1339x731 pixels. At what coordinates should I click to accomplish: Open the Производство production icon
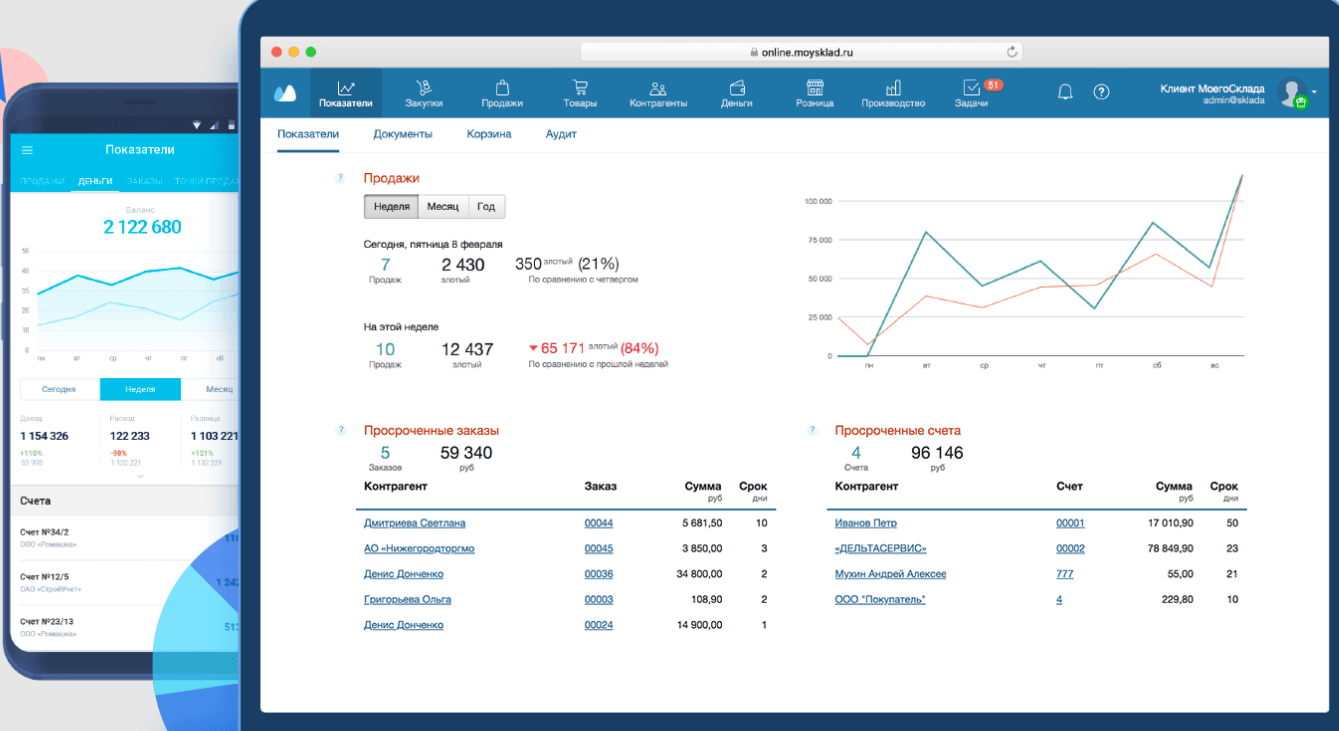[893, 89]
